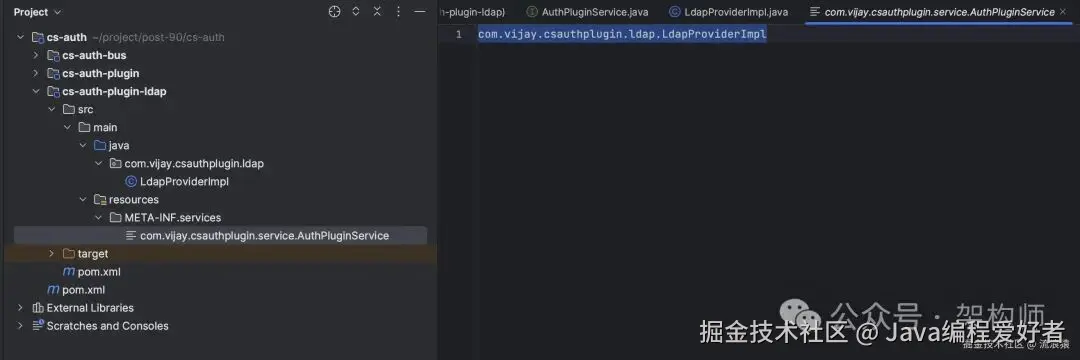Select LdapProviderImpl in the project tree
1080x360 pixels.
184,182
